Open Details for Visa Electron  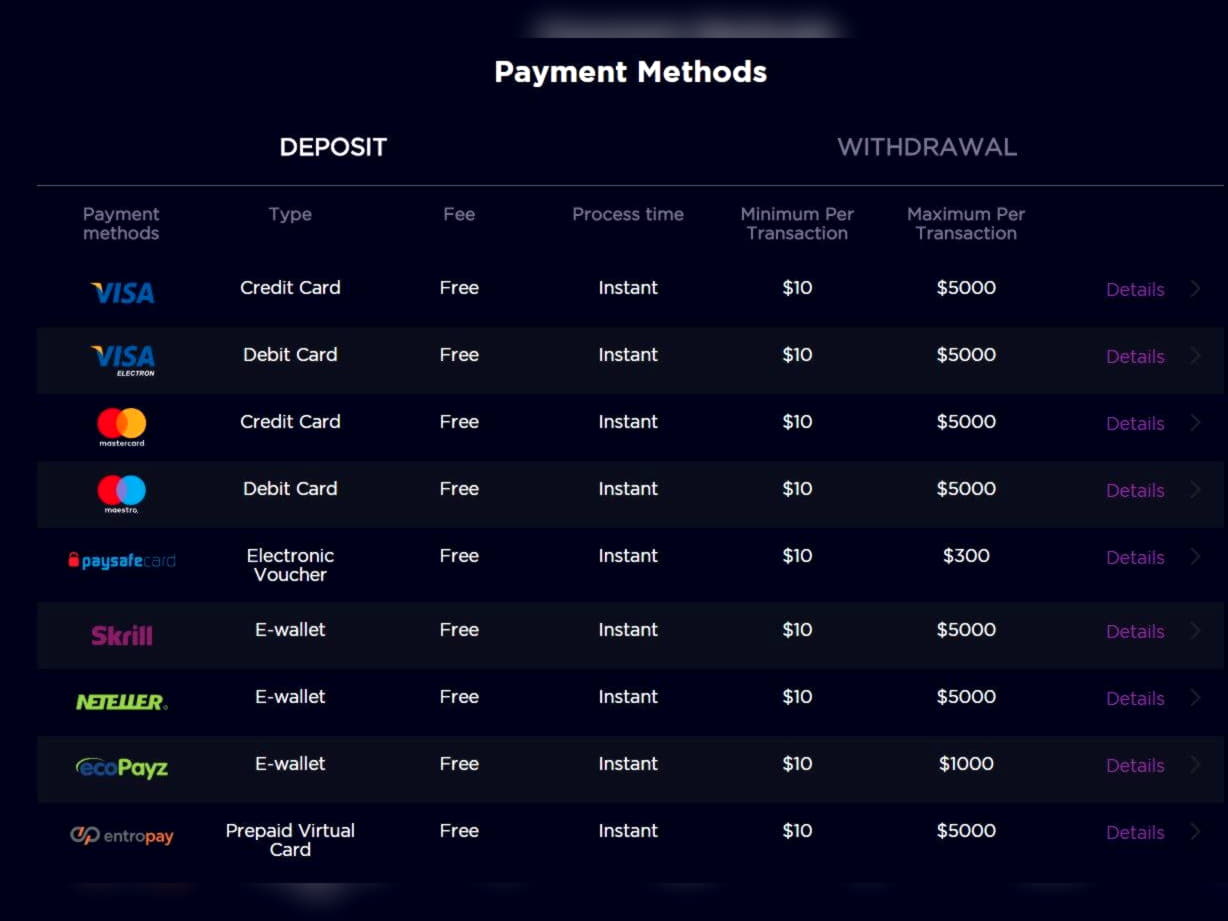click(1135, 357)
